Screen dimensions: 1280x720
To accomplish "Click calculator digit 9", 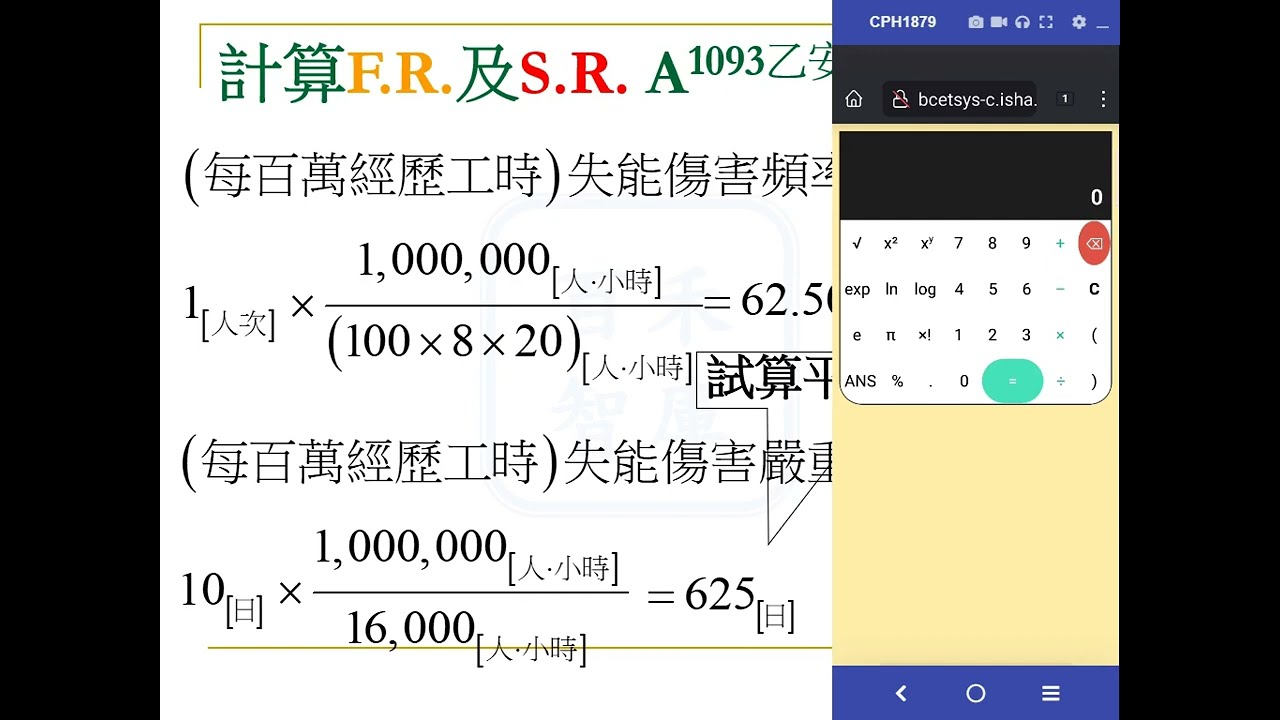I will click(1026, 244).
